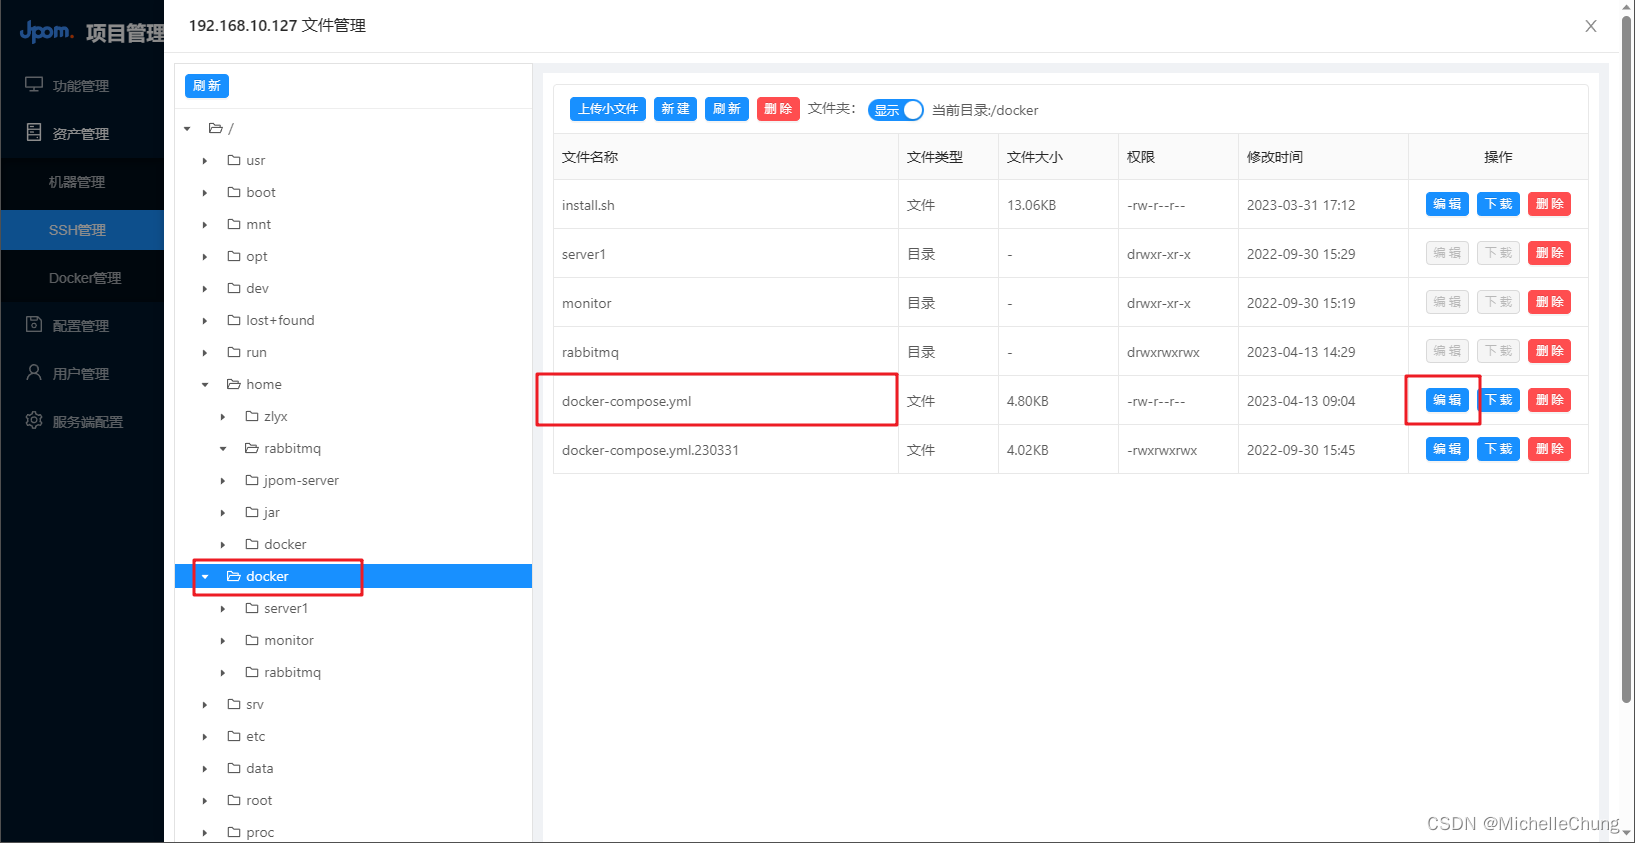Click the etc folder icon
Viewport: 1635px width, 843px height.
point(234,736)
